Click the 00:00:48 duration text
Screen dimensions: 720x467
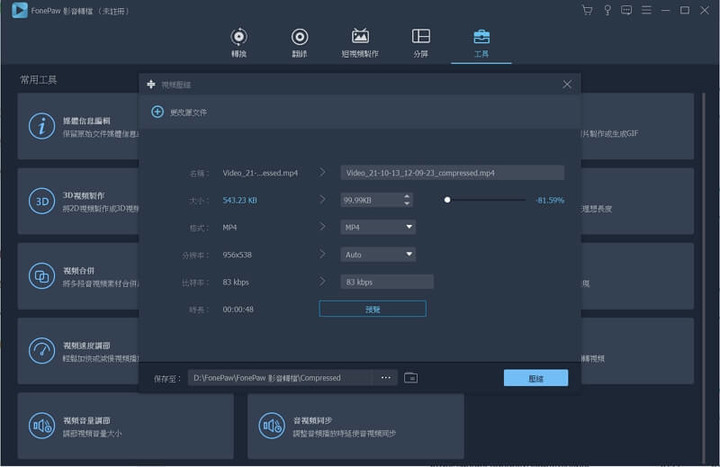point(238,309)
